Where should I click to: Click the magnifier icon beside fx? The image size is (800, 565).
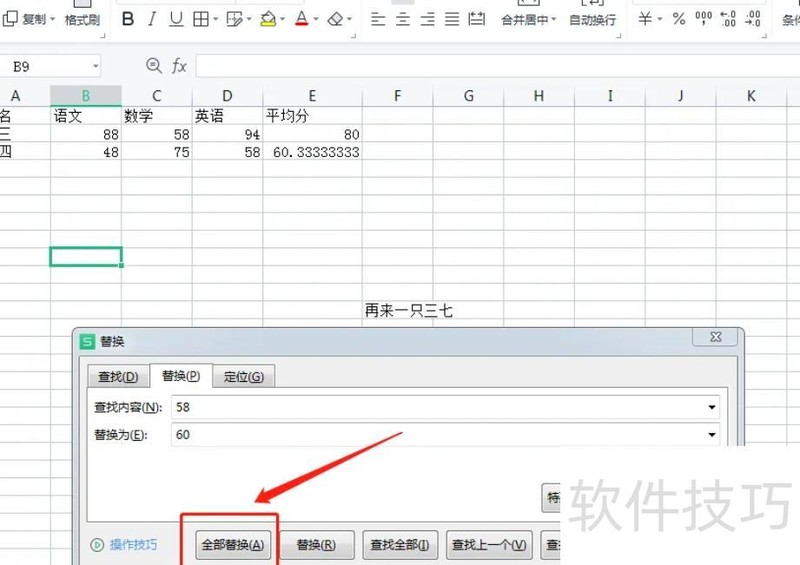[x=154, y=66]
